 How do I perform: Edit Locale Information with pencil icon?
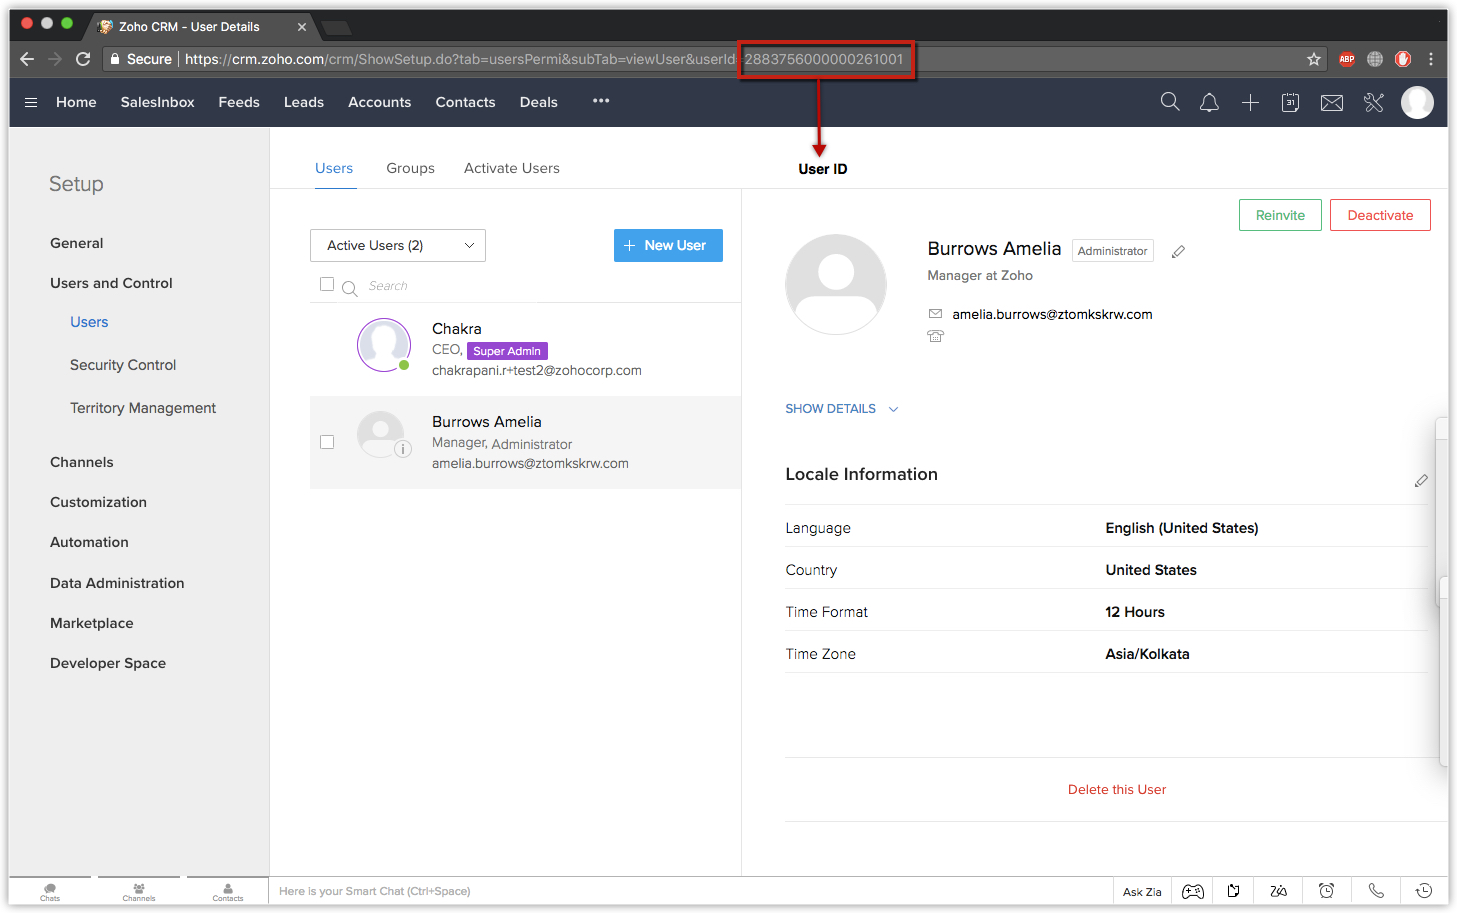(1421, 481)
